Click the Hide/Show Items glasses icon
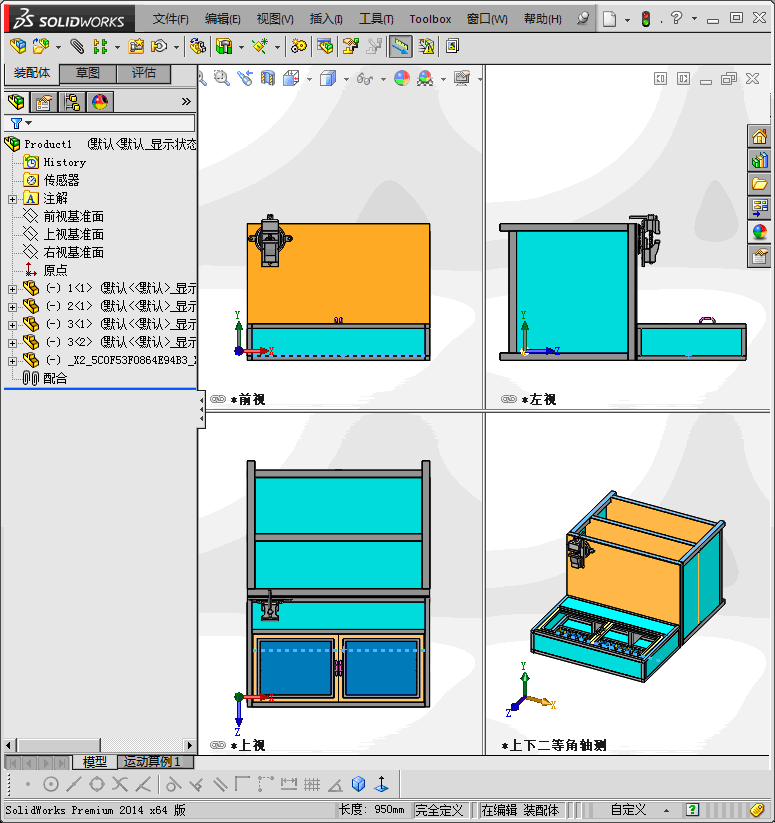Viewport: 775px width, 823px height. [365, 79]
